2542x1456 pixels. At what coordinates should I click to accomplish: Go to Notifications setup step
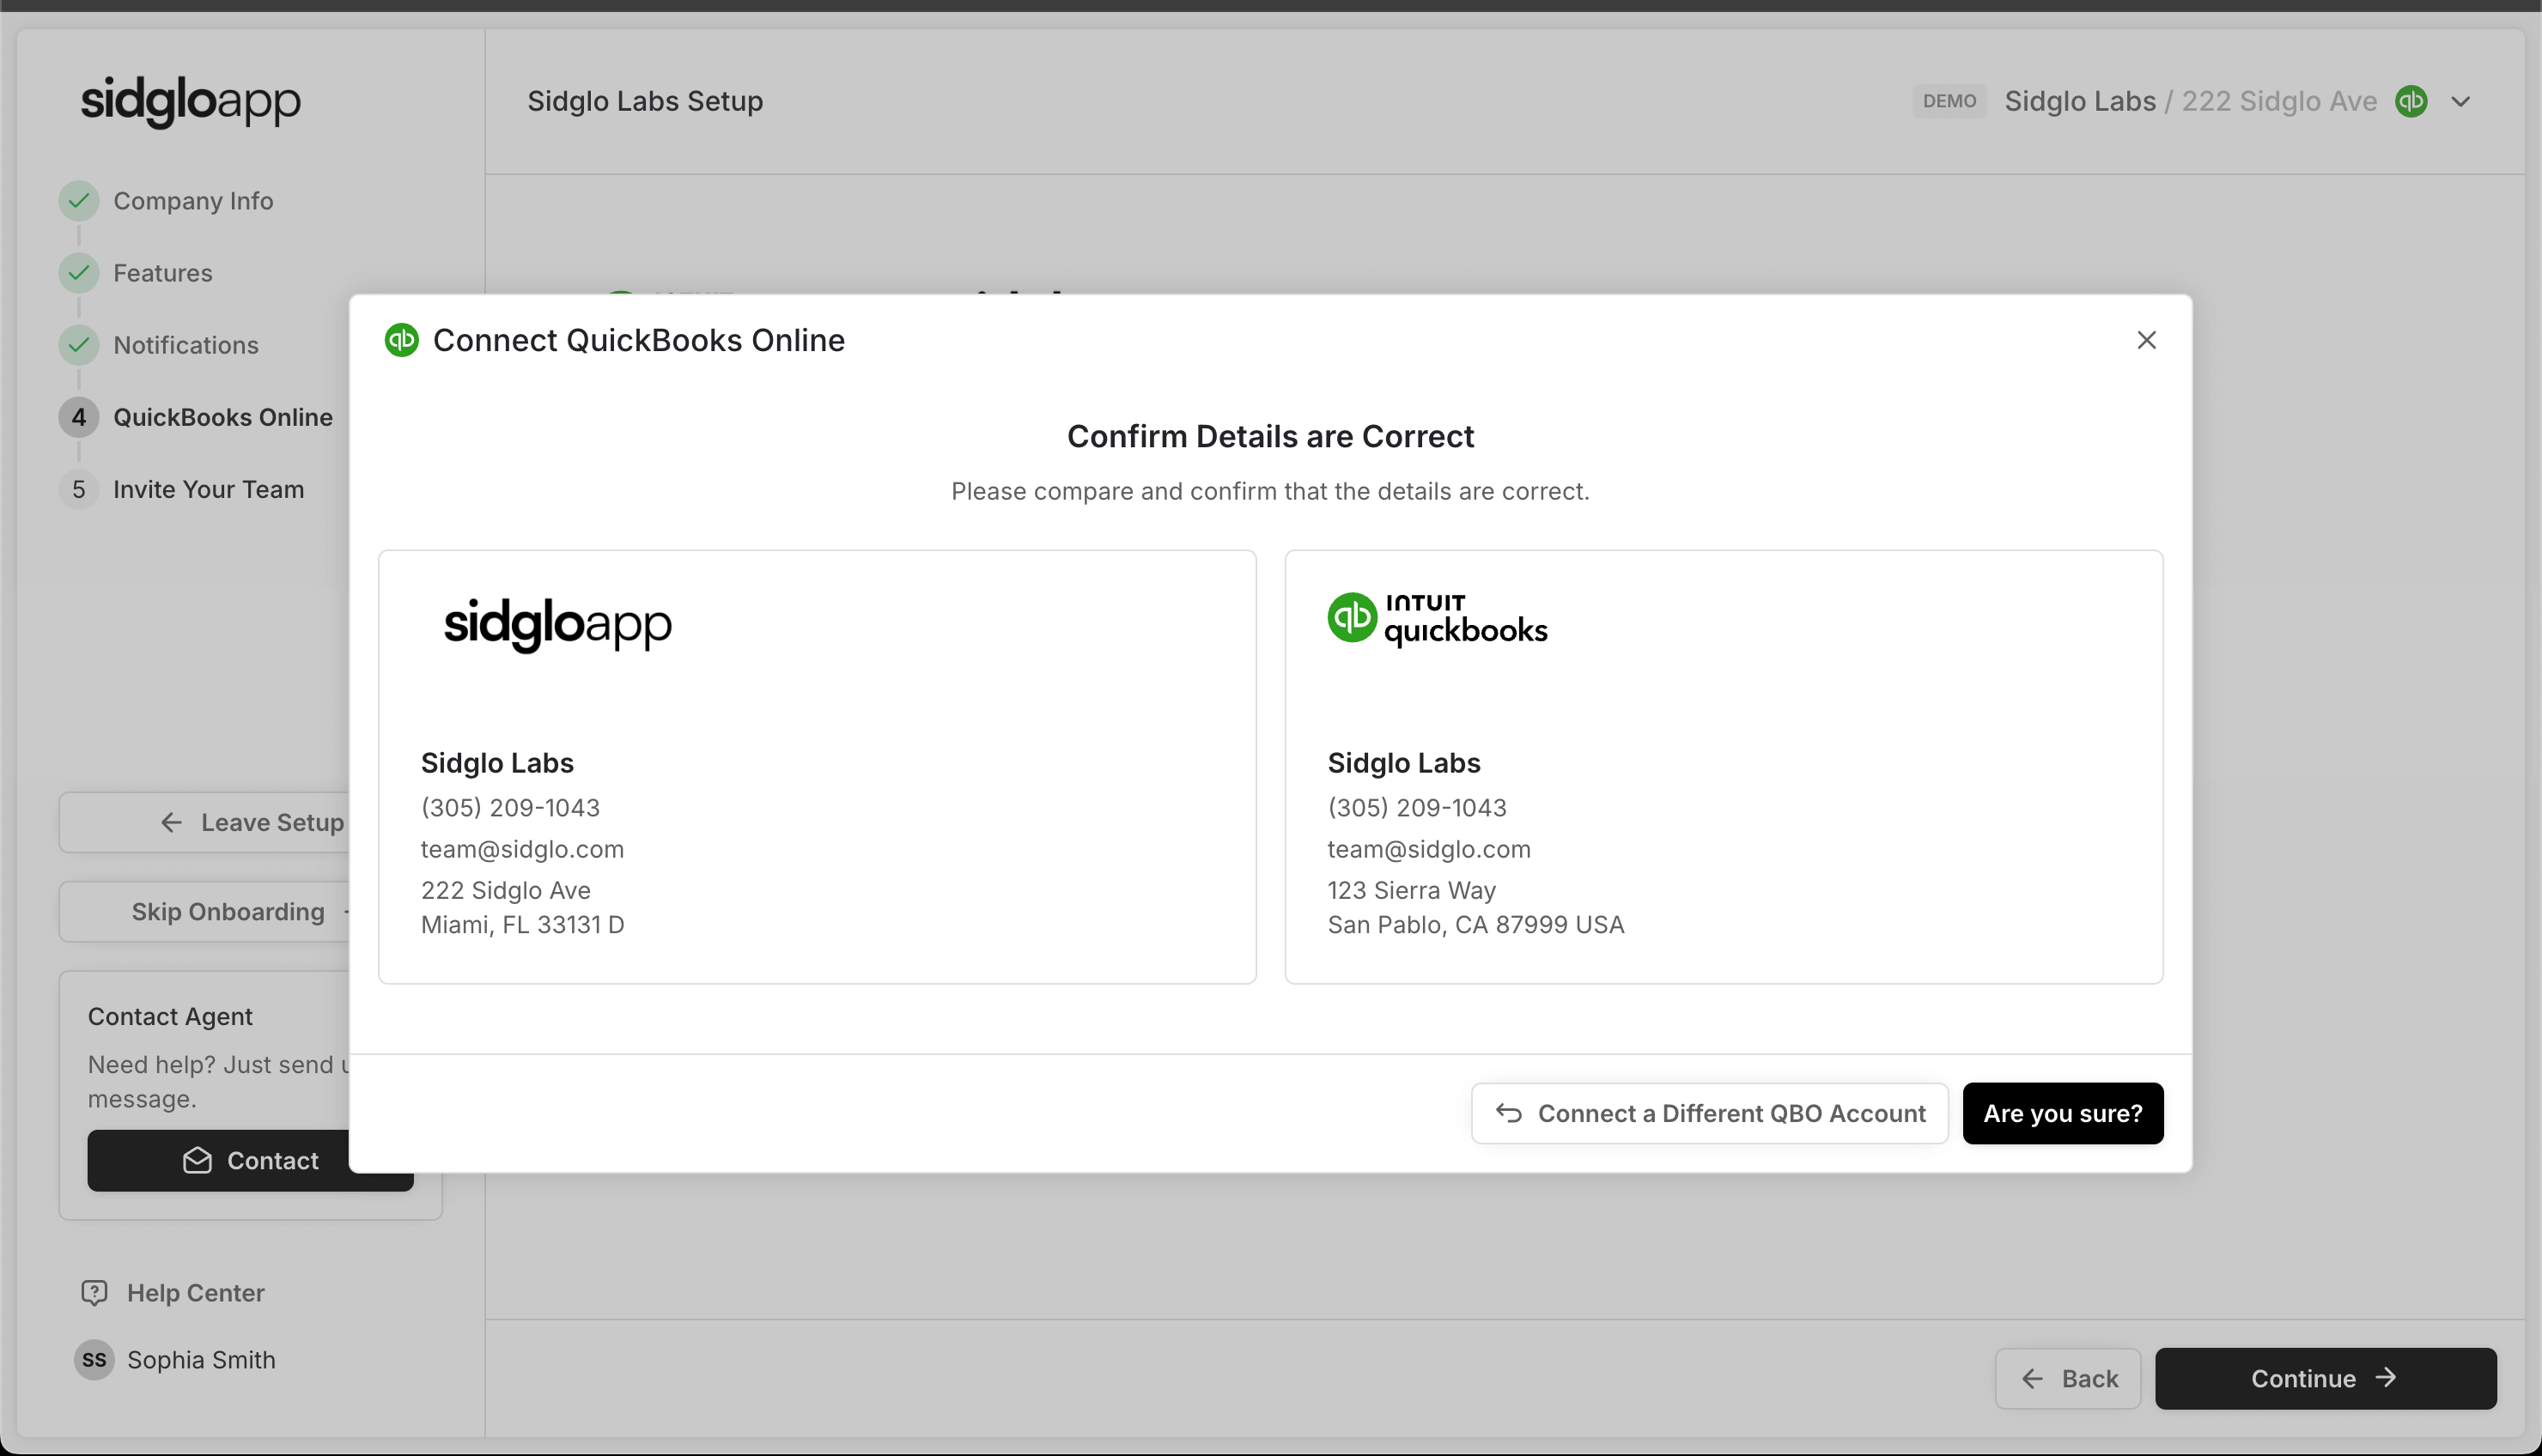click(x=186, y=345)
